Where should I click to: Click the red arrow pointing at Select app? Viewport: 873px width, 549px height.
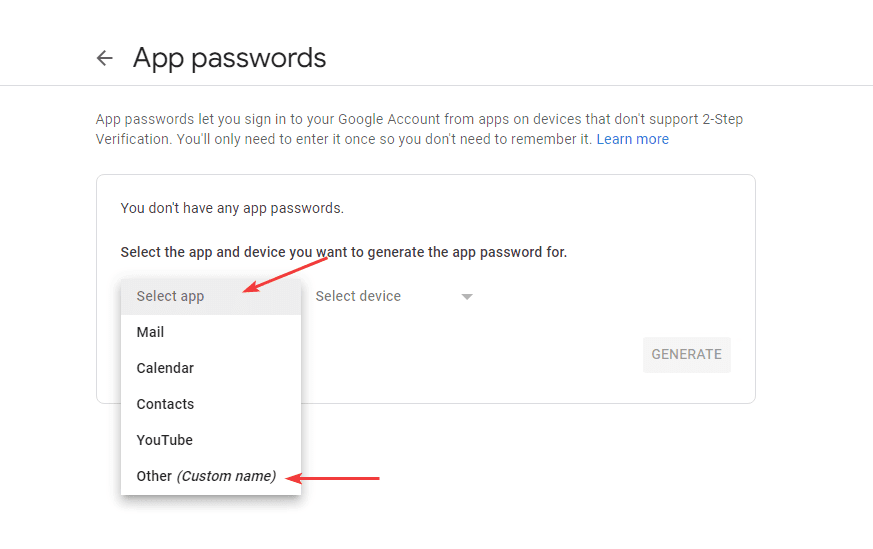click(x=287, y=273)
